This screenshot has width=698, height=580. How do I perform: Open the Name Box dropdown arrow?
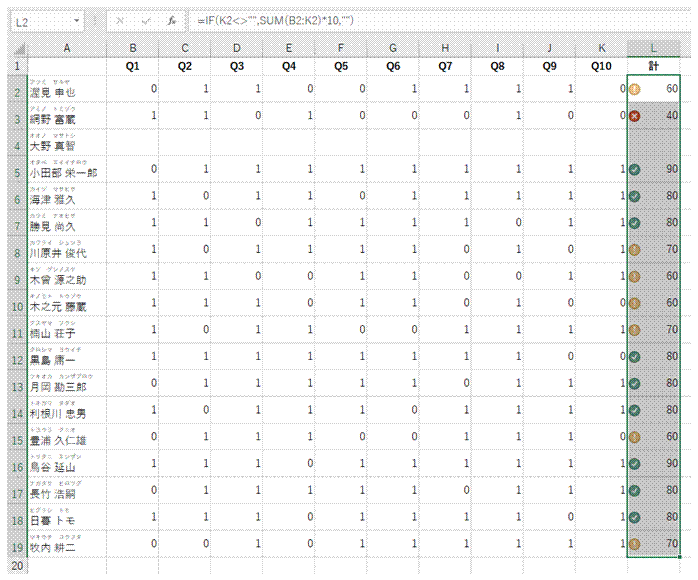click(77, 21)
